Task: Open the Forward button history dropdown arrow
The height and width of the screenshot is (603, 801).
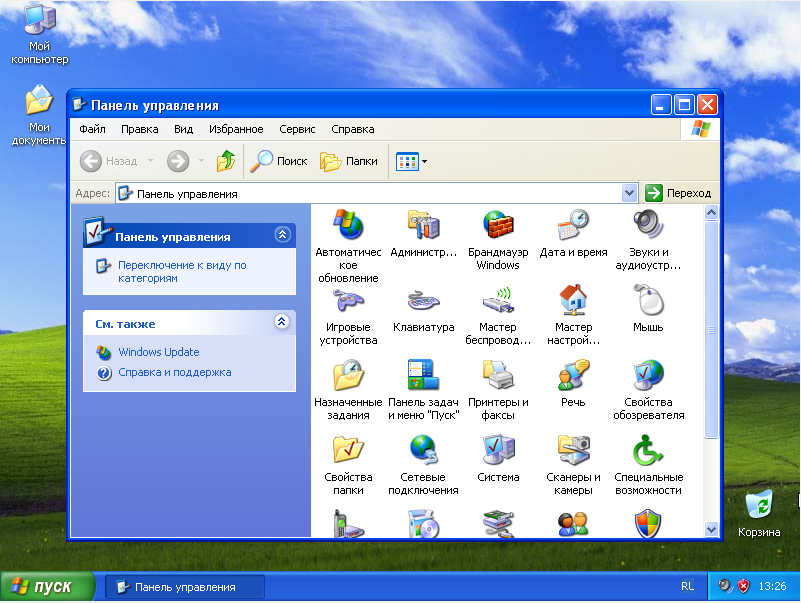Action: tap(201, 161)
